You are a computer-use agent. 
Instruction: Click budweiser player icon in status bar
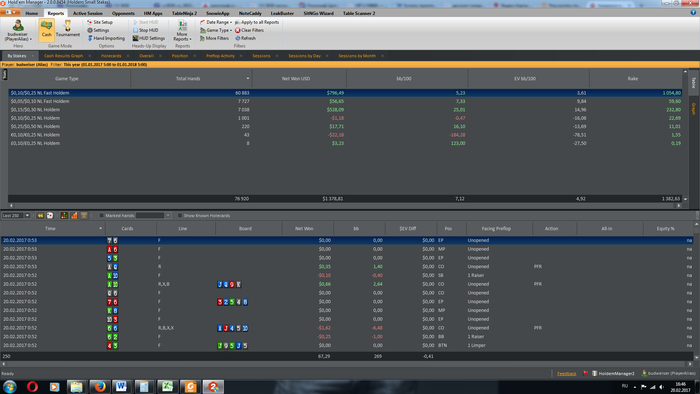(644, 373)
